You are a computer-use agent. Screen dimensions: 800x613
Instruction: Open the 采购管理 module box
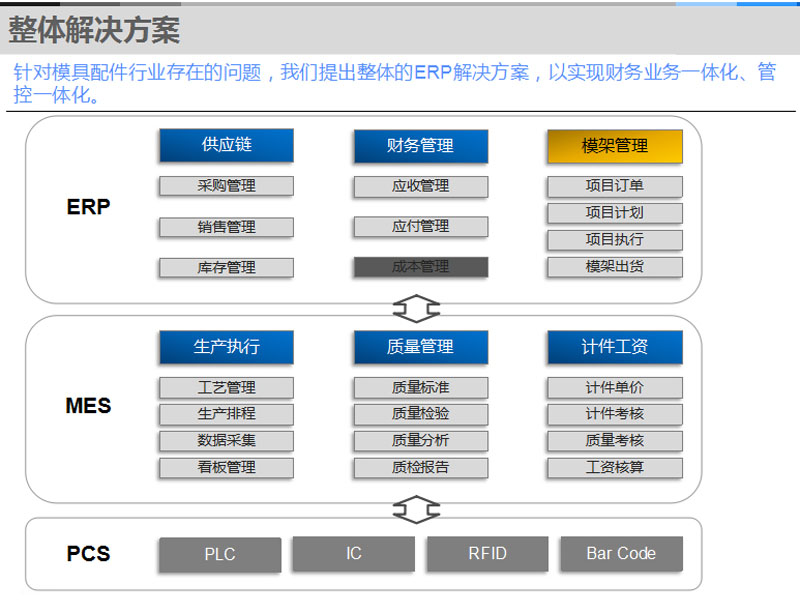point(226,186)
